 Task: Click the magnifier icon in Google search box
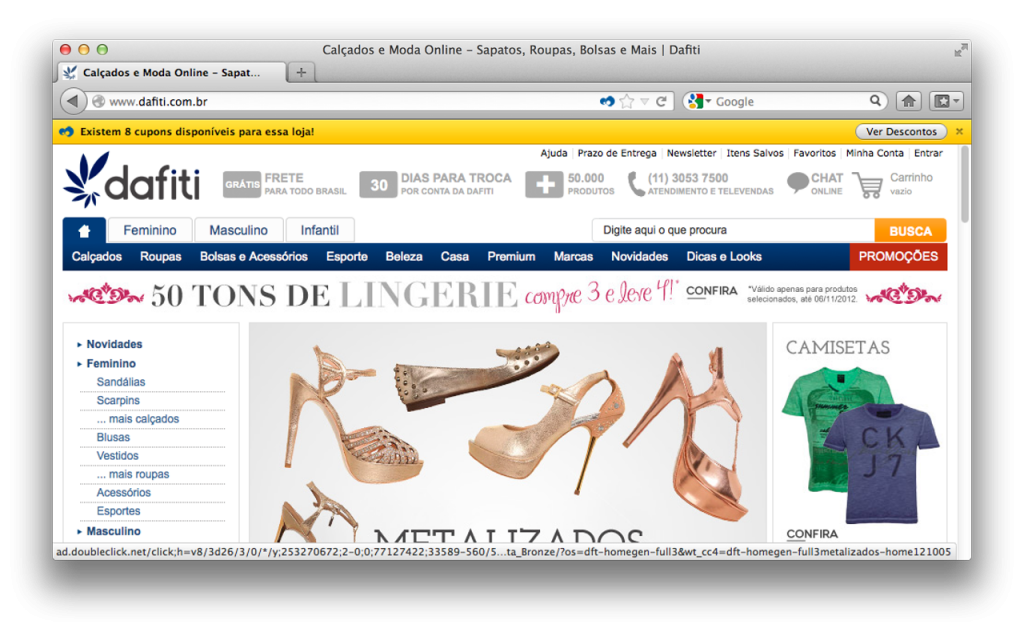(x=875, y=101)
